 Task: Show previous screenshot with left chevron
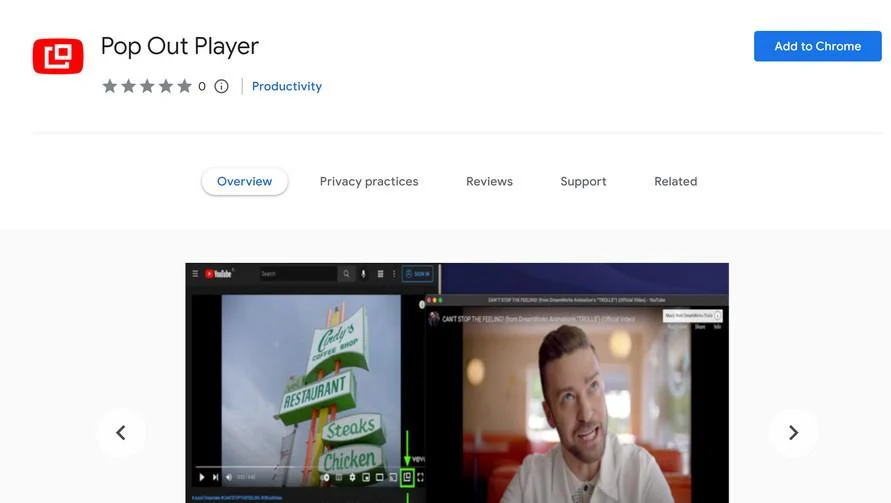click(121, 433)
